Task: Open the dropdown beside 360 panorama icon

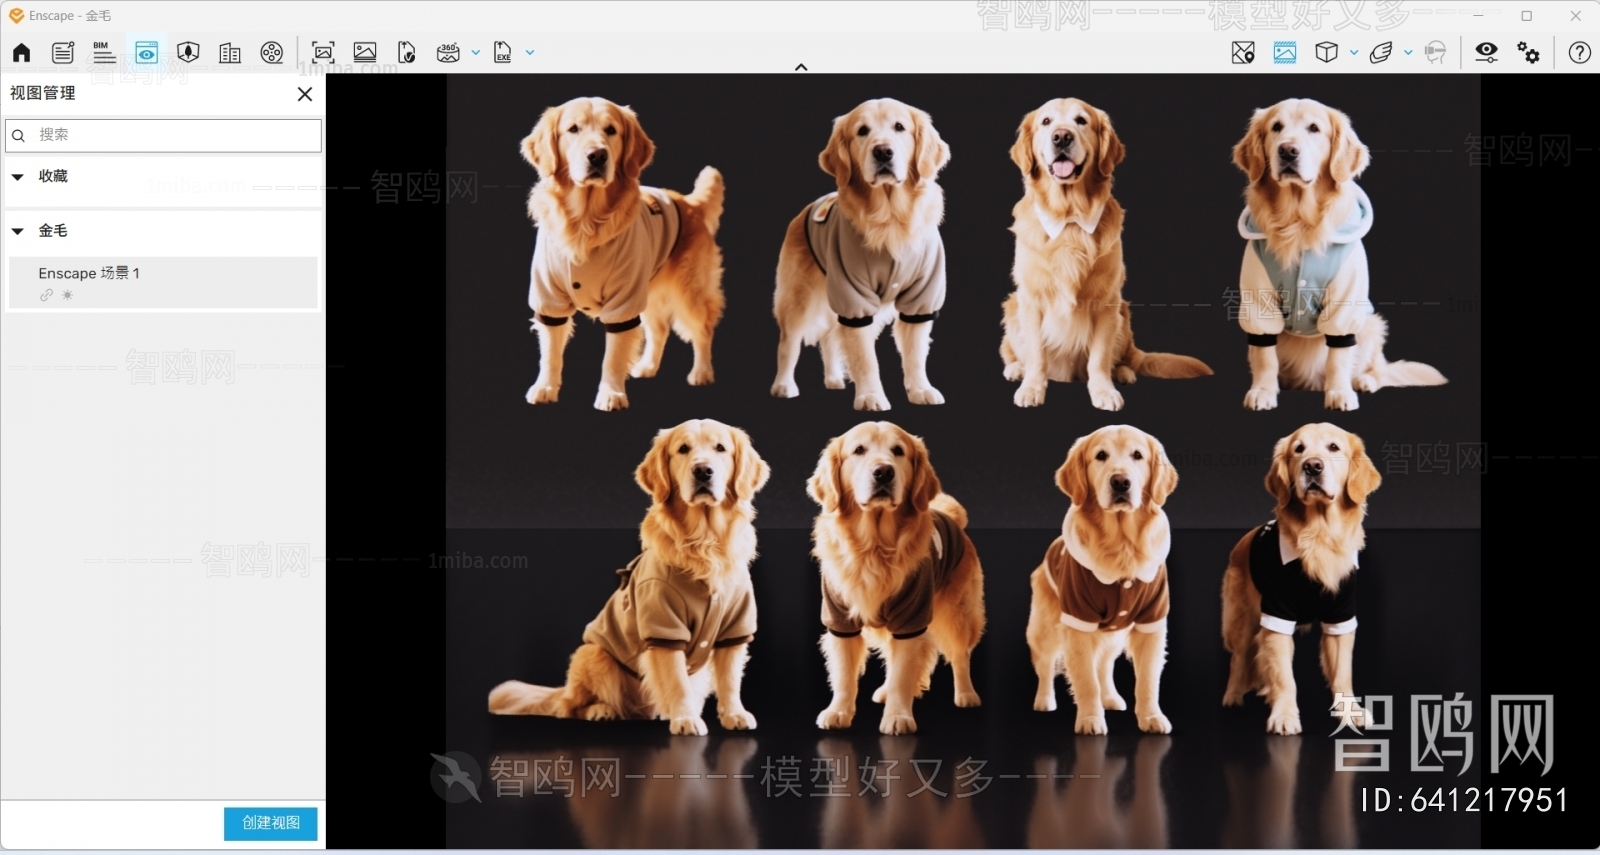Action: 476,53
